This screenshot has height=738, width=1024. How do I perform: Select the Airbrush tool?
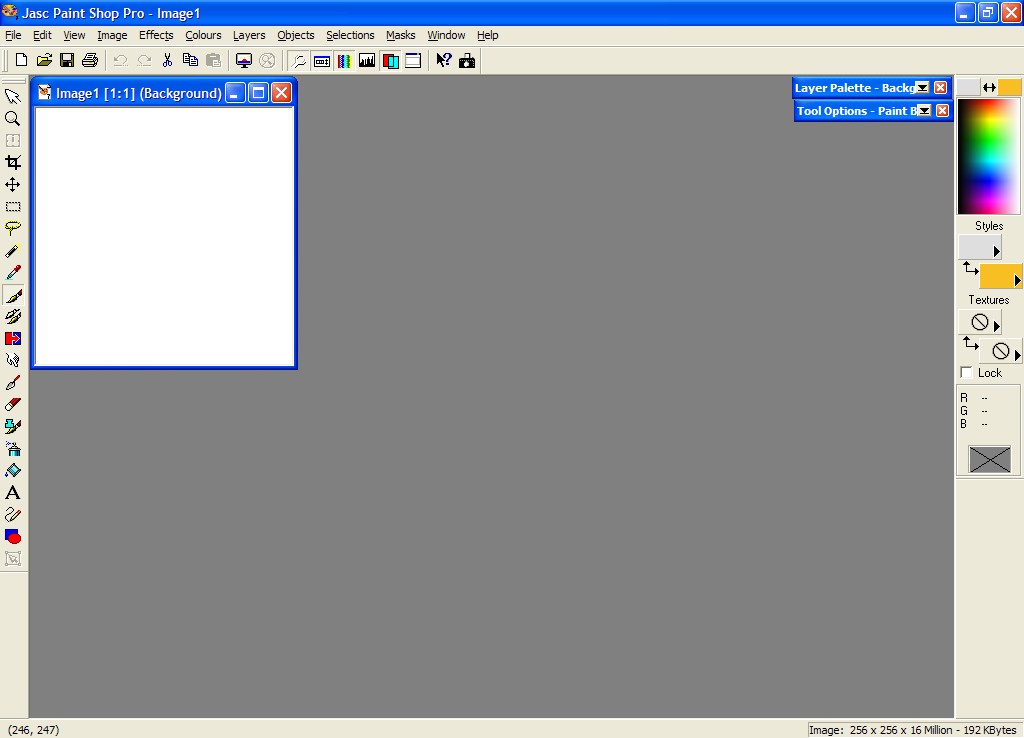[12, 449]
